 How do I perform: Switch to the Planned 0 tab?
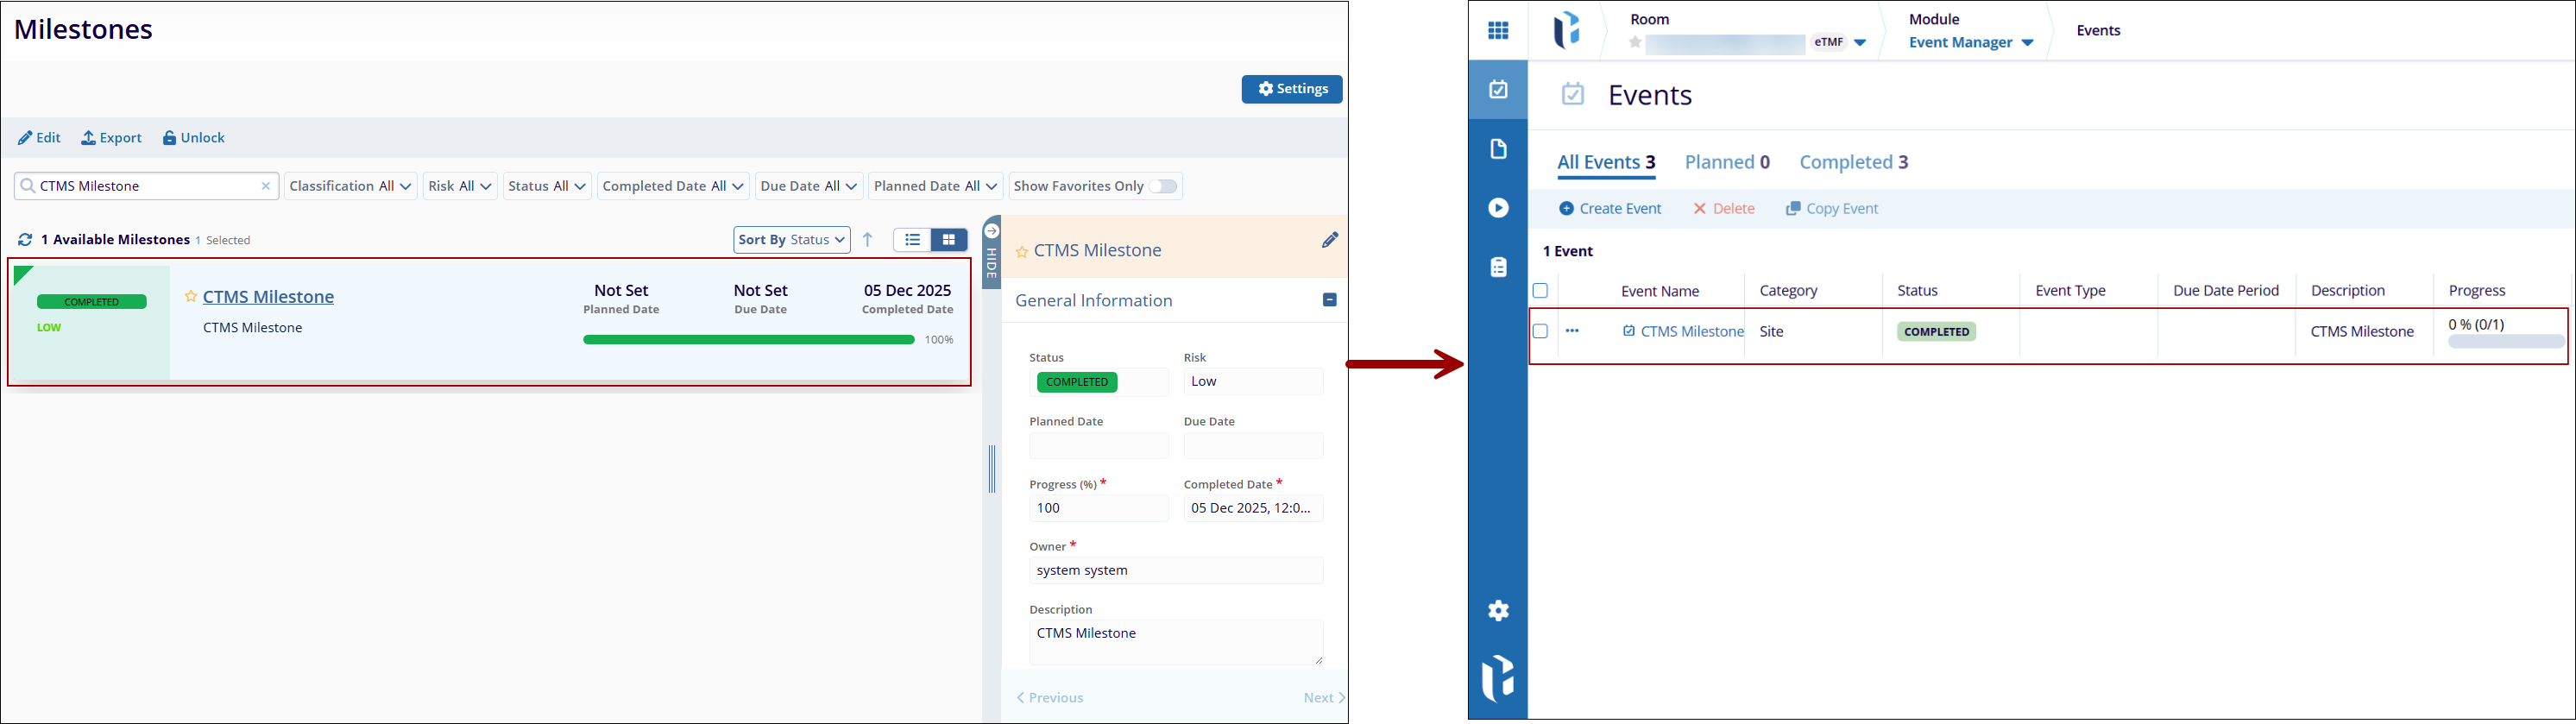[x=1727, y=162]
